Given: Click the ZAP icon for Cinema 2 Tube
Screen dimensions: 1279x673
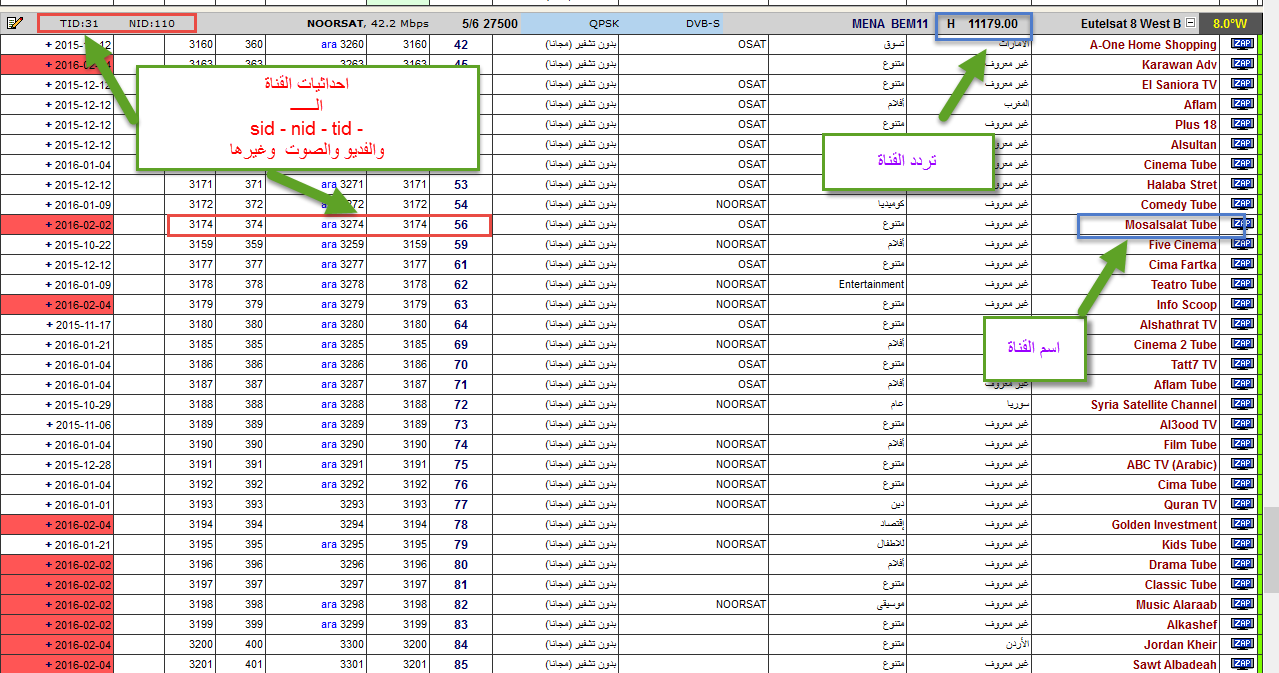Looking at the screenshot, I should [x=1241, y=344].
